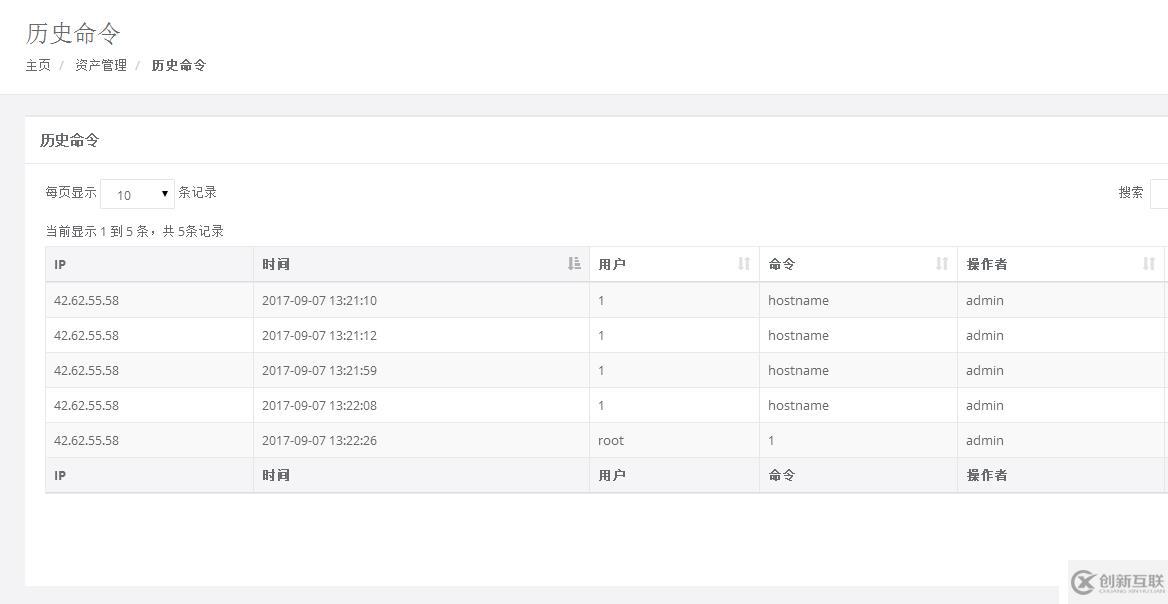1168x604 pixels.
Task: Click the sort icon in 操作者 column header
Action: pos(1149,264)
